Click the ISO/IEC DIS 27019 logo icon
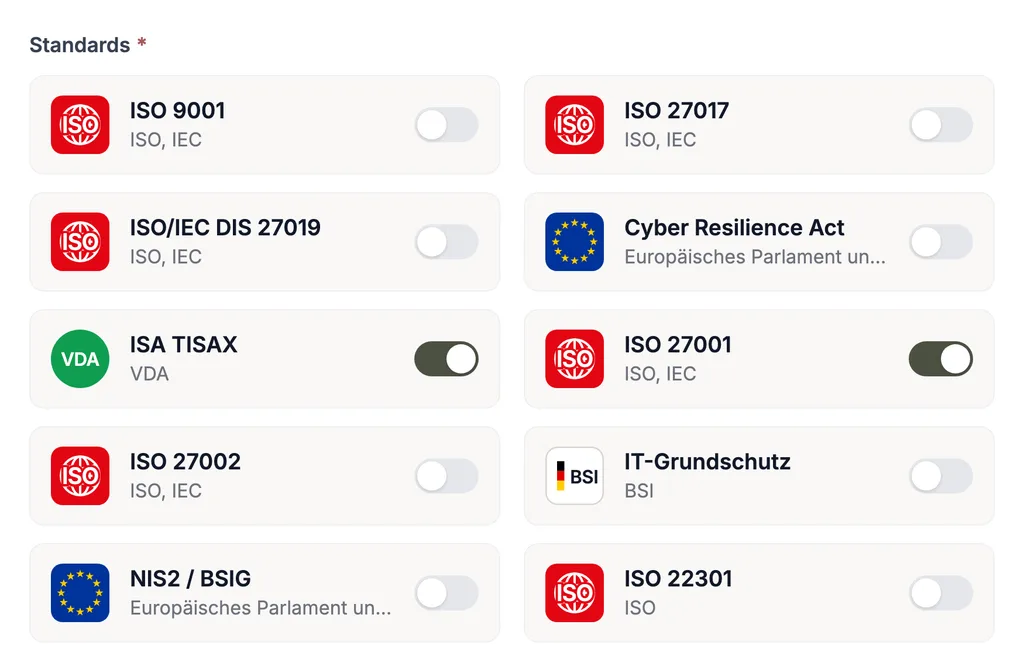 click(x=80, y=242)
